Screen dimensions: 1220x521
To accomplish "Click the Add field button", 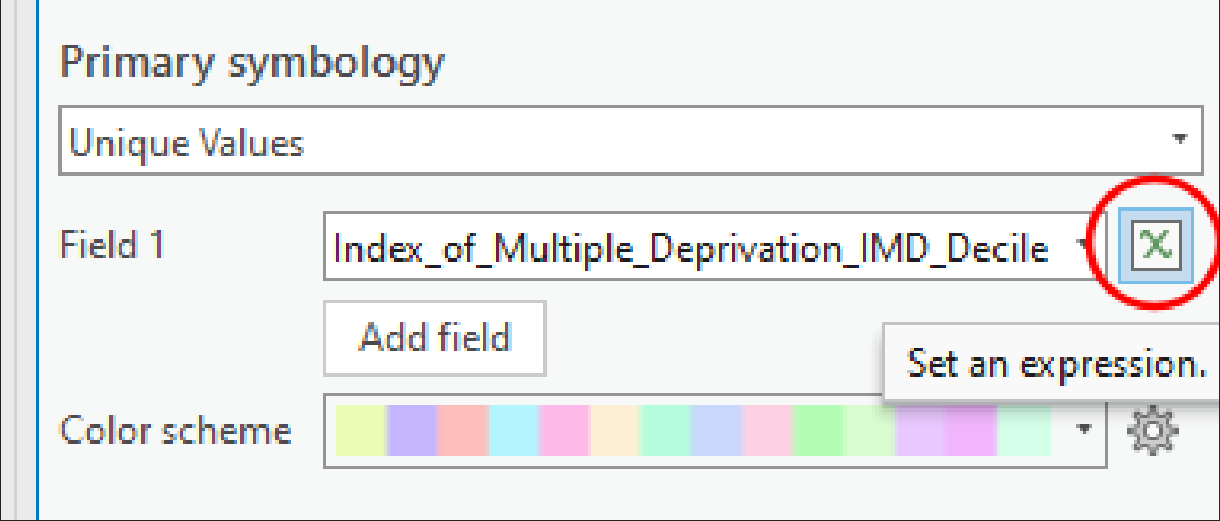I will pos(434,338).
